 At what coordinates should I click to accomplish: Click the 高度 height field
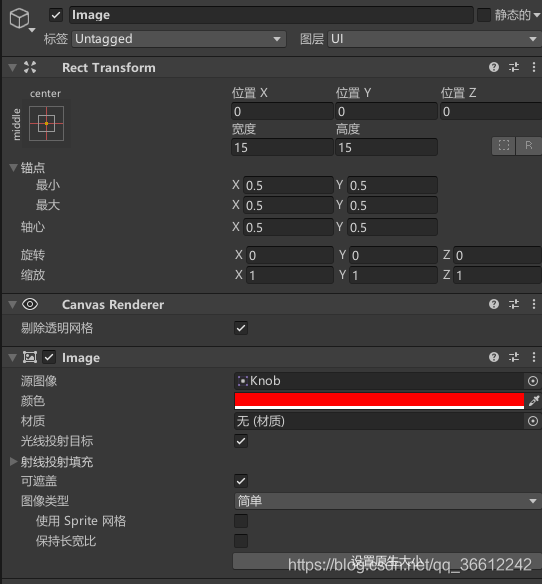386,147
